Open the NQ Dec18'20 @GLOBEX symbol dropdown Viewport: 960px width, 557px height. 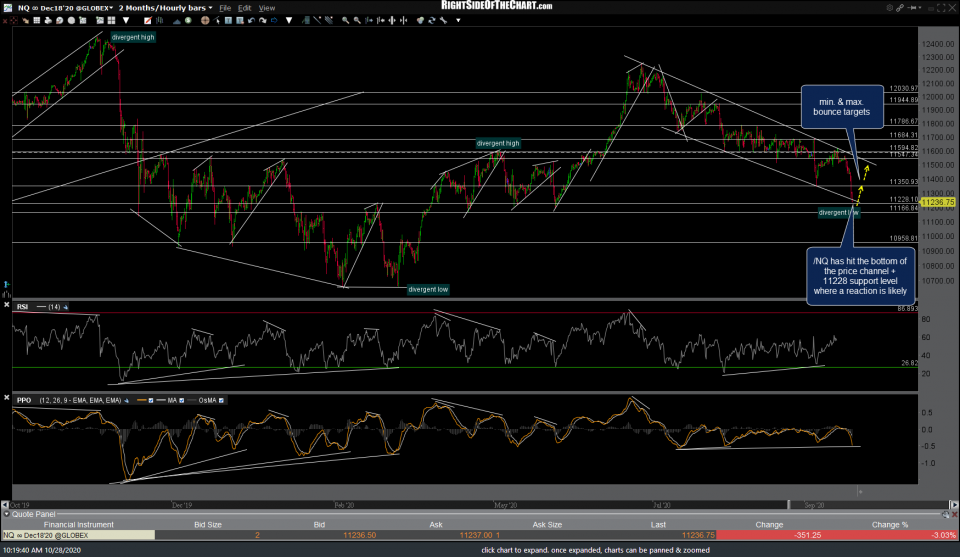[65, 8]
